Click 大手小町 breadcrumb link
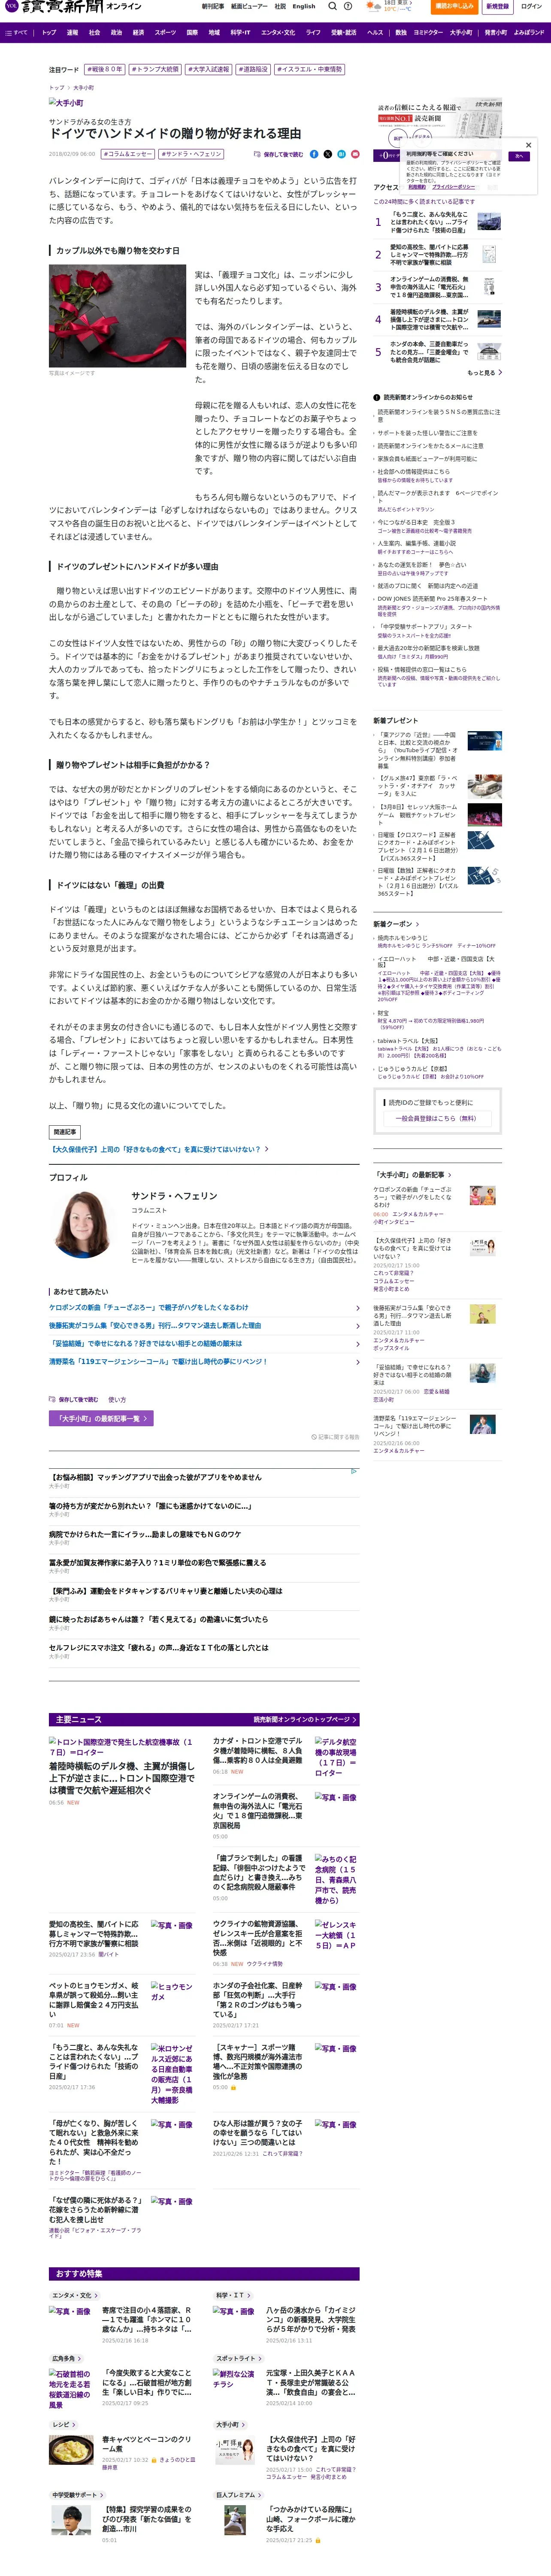The image size is (551, 2576). [x=83, y=87]
